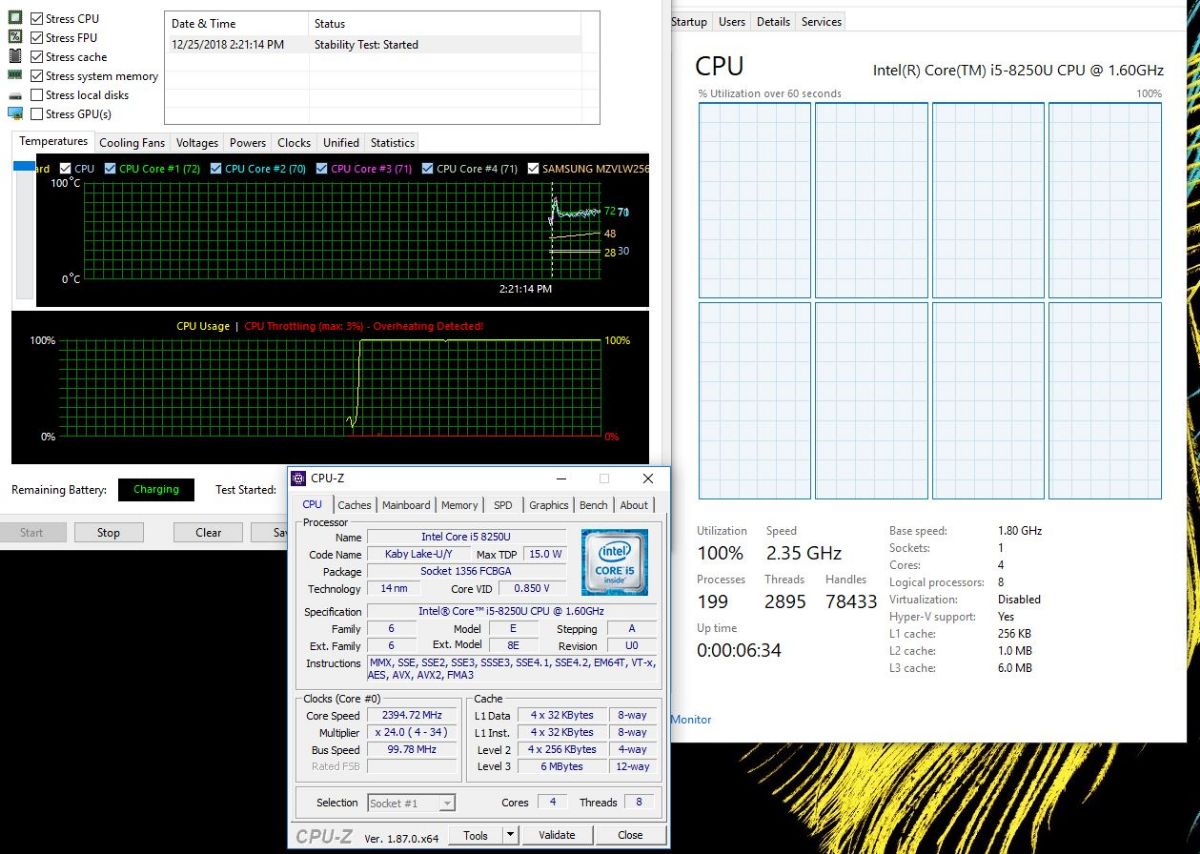Click the Intel Core i5 logo badge
Viewport: 1200px width, 854px height.
[x=614, y=562]
